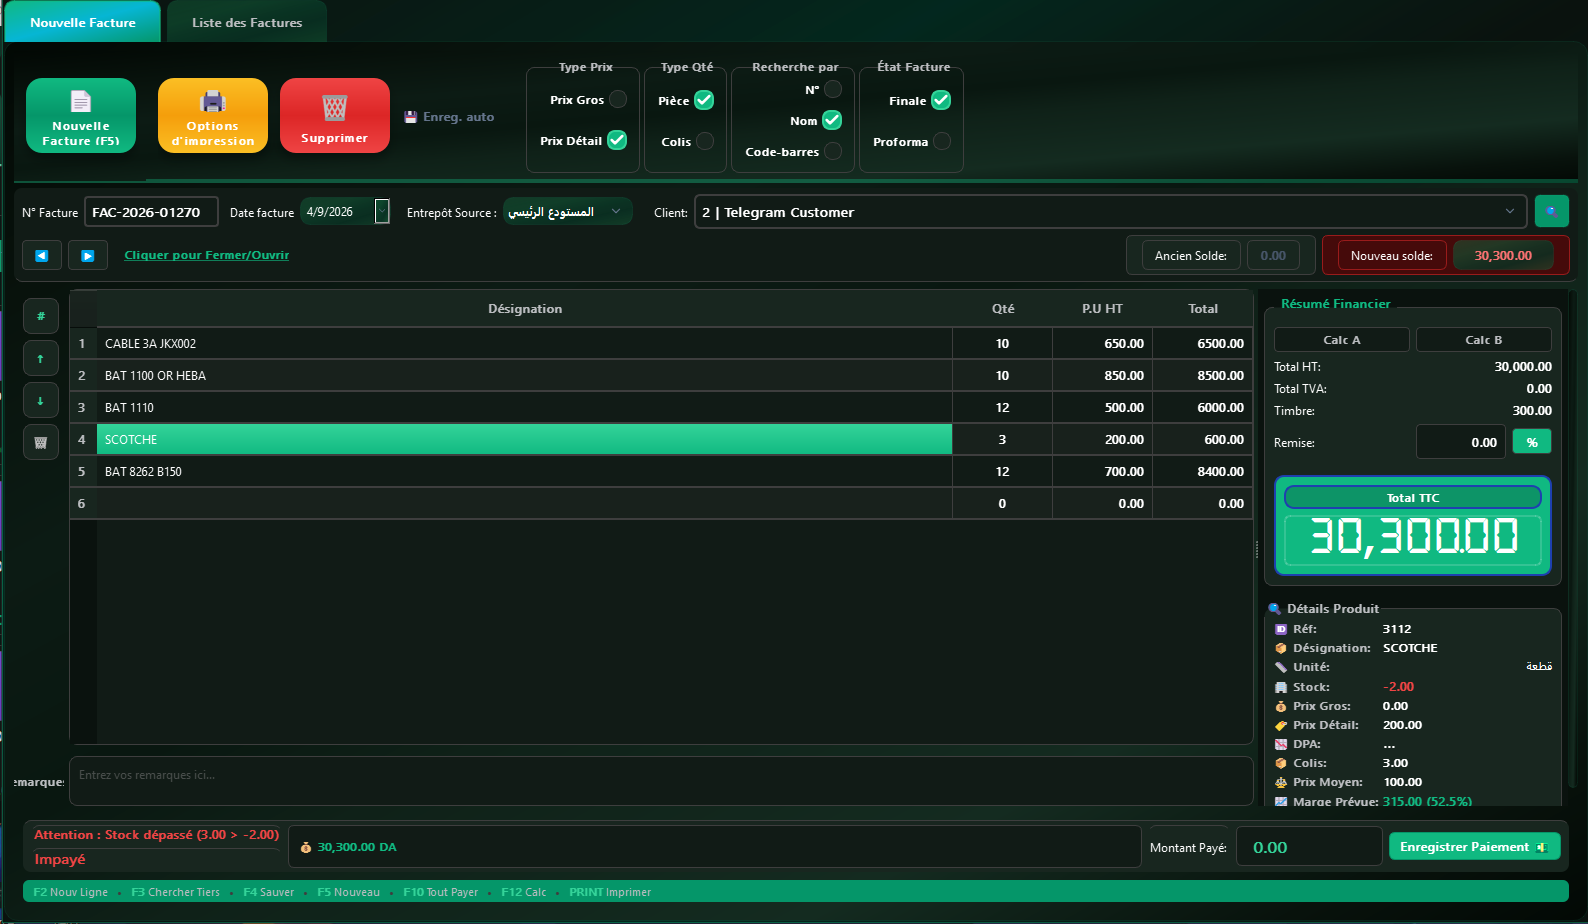Select Prix Détail price type
1588x924 pixels.
click(x=617, y=140)
